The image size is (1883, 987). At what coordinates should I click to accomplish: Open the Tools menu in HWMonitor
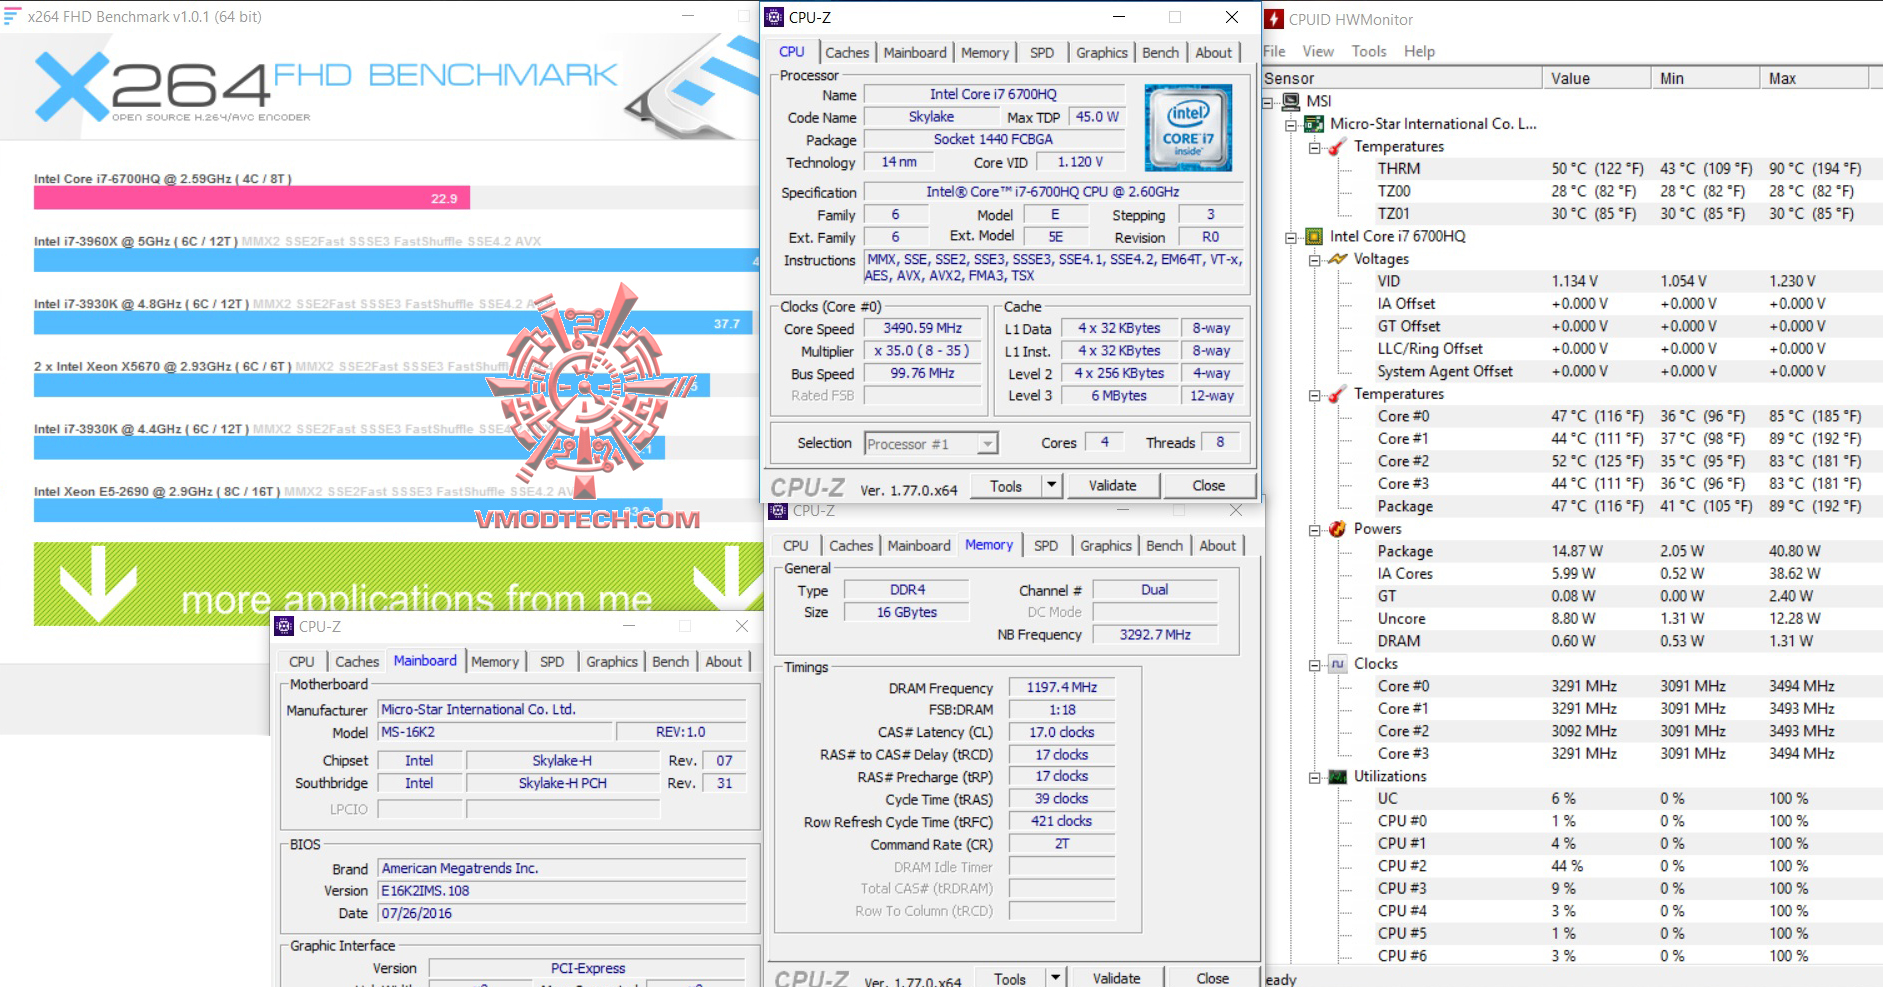[1369, 51]
